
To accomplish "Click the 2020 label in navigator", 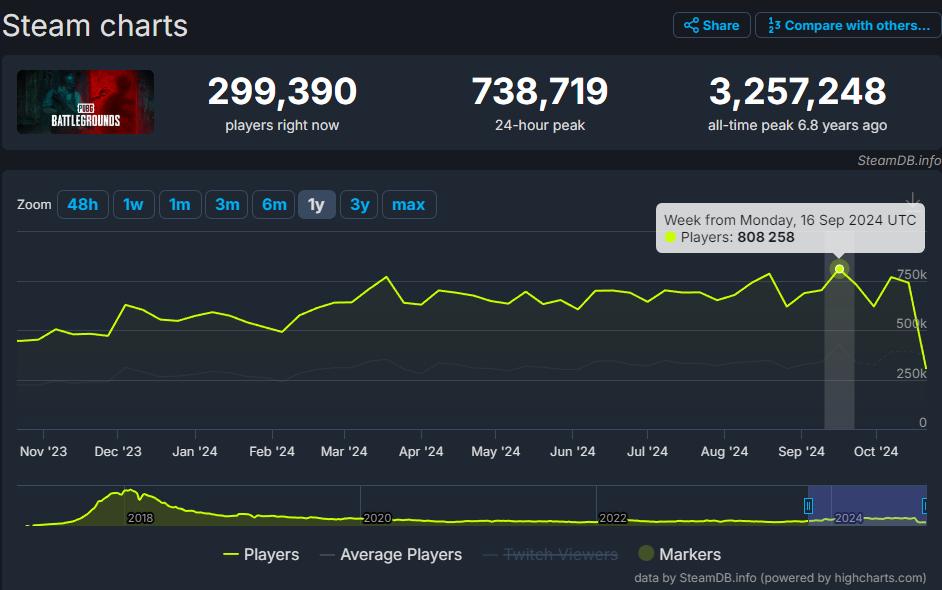I will click(x=377, y=518).
